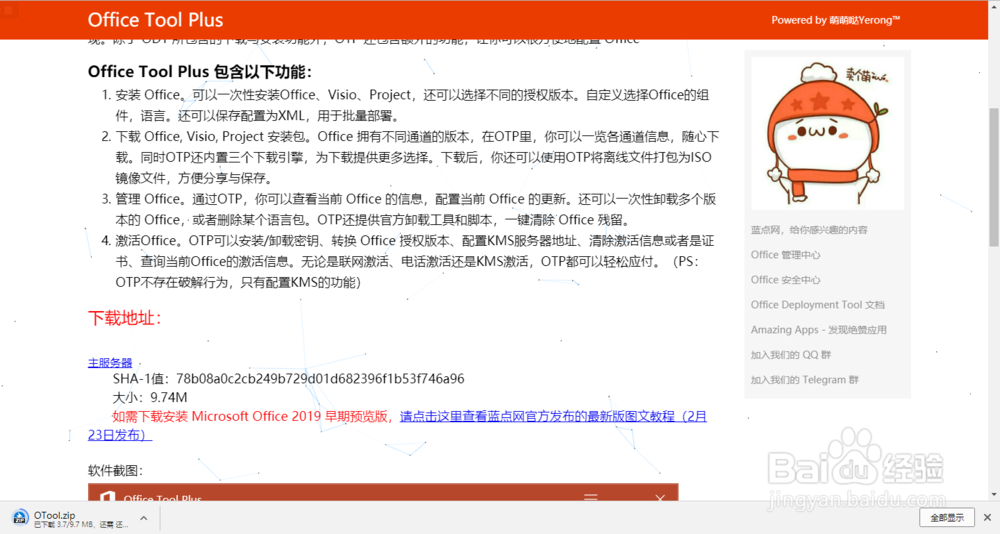Click the 软件截图 label
The height and width of the screenshot is (534, 1000).
pos(115,470)
